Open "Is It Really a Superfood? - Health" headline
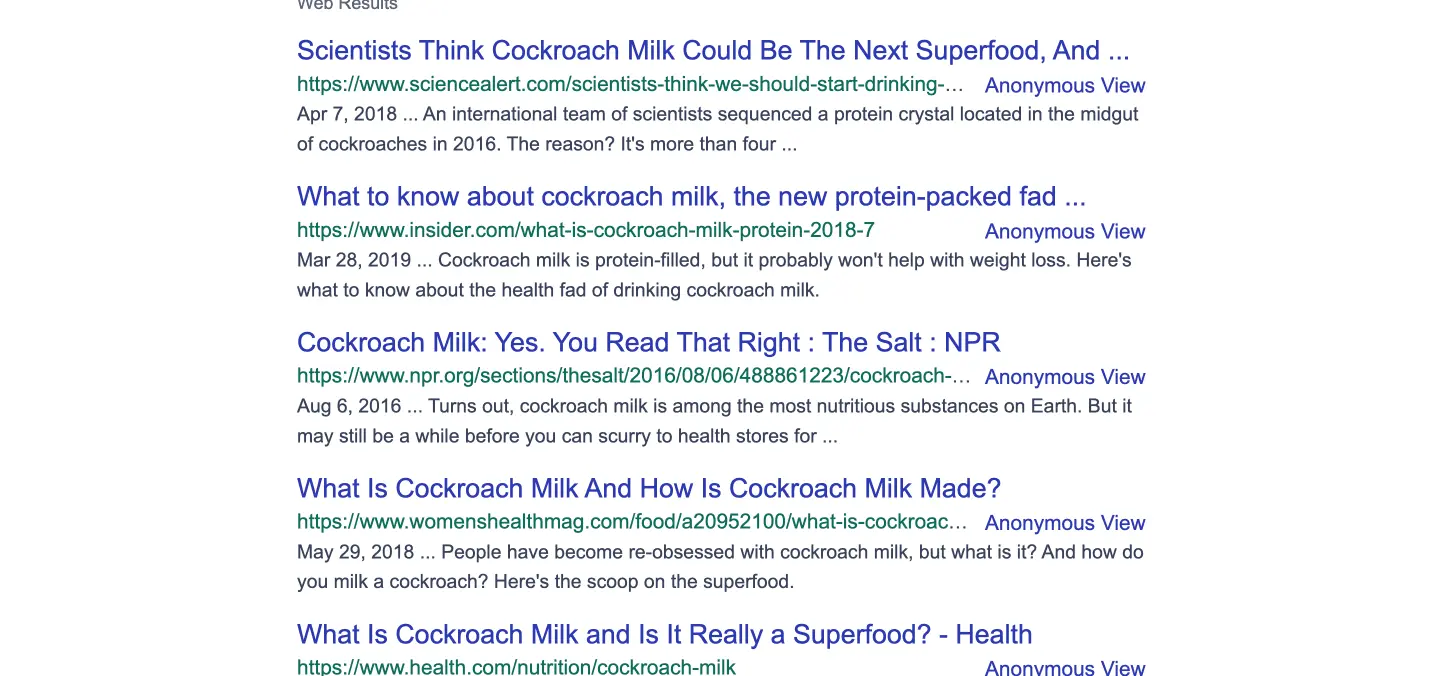This screenshot has height=676, width=1436. coord(664,635)
